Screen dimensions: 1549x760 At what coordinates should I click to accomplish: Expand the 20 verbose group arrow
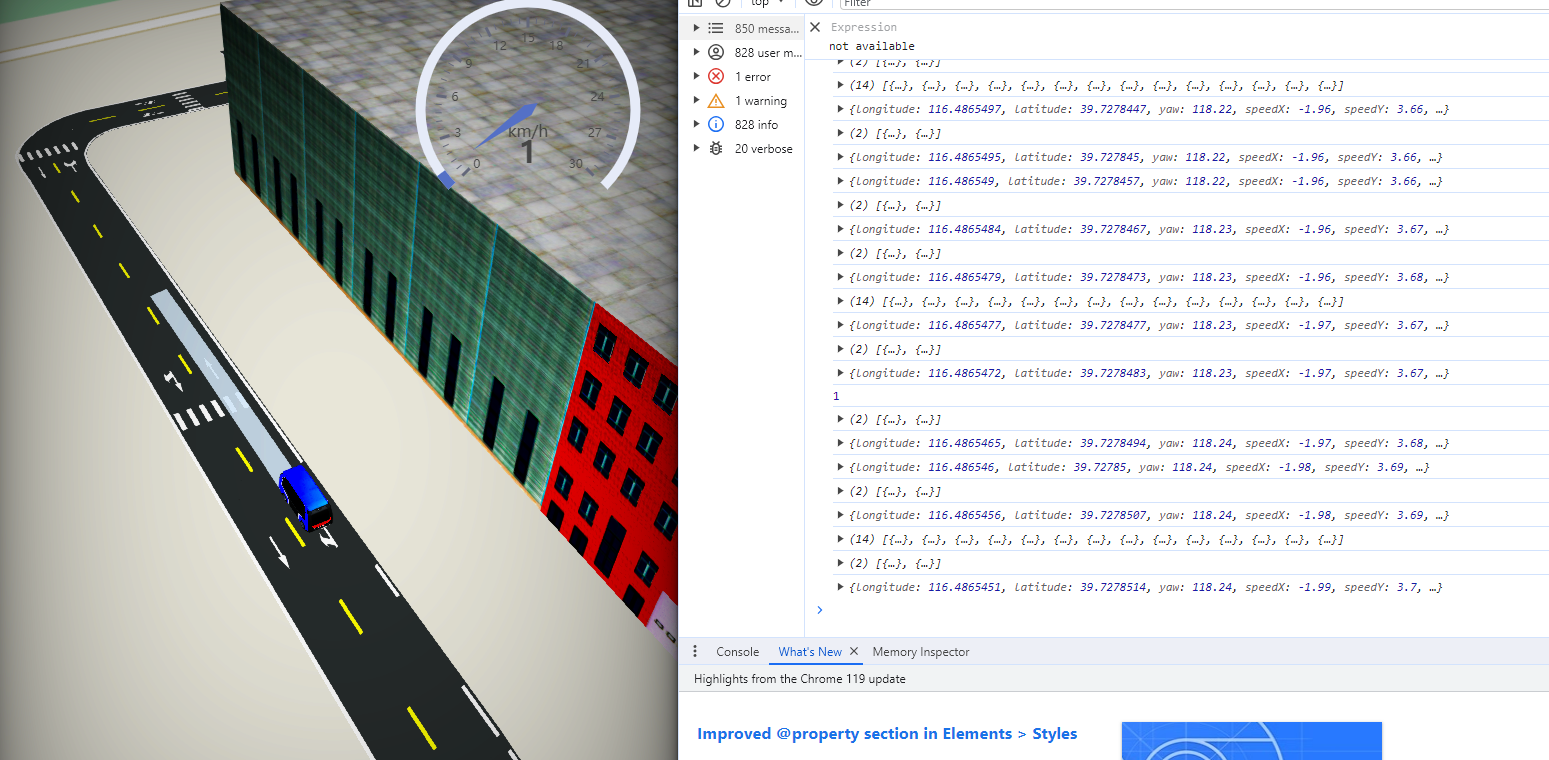pos(697,148)
